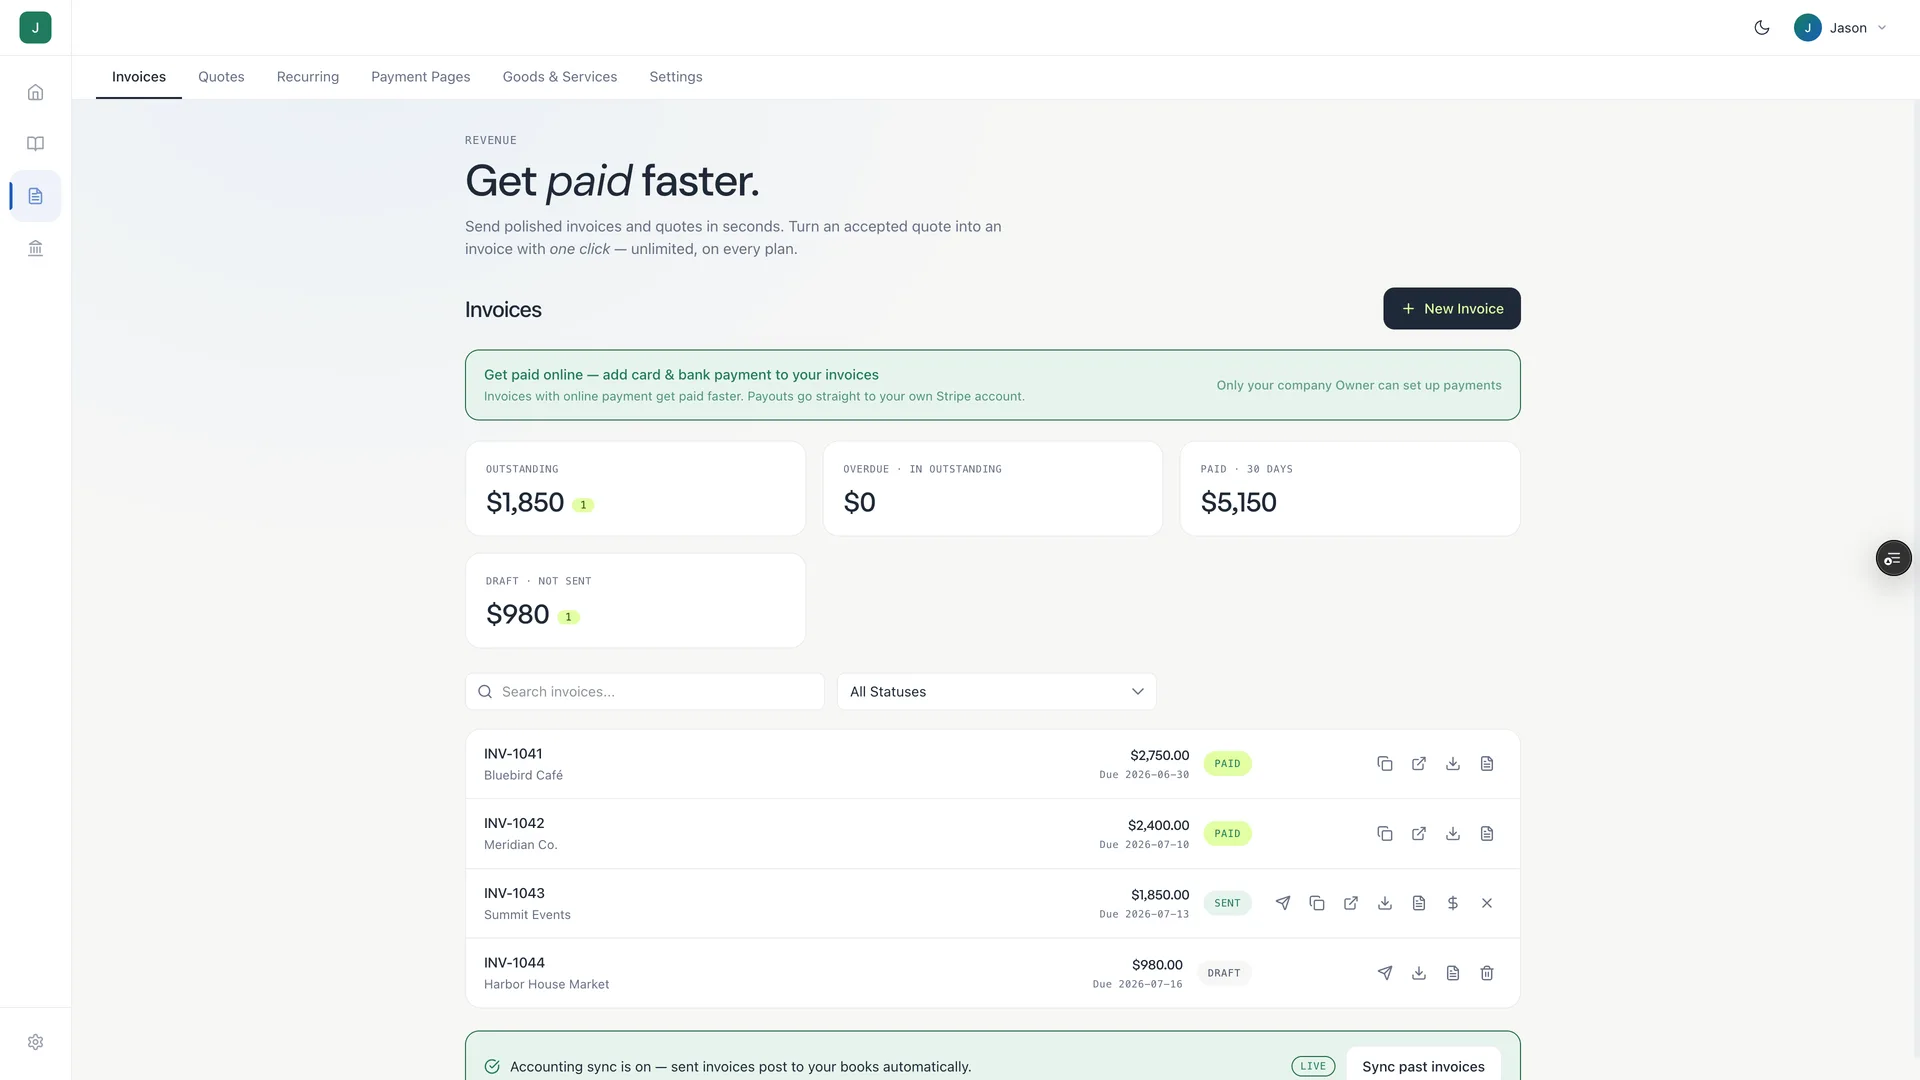This screenshot has width=1920, height=1080.
Task: Duplicate invoice INV-1041
Action: (x=1385, y=764)
